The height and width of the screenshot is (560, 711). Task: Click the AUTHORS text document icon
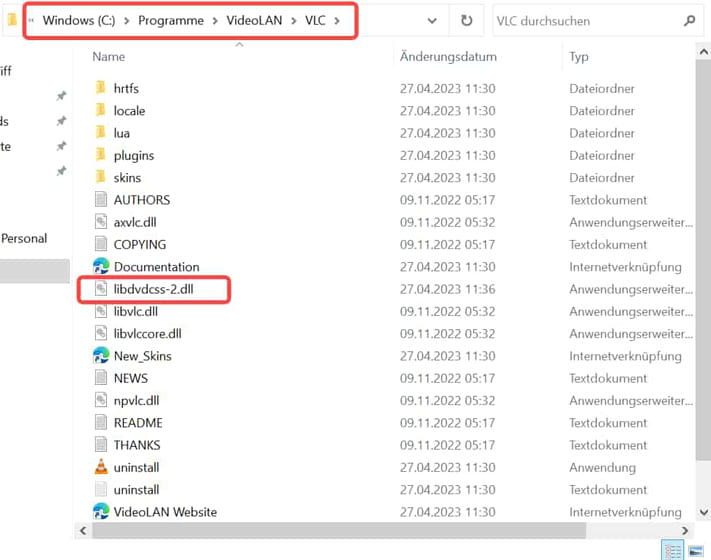click(101, 199)
